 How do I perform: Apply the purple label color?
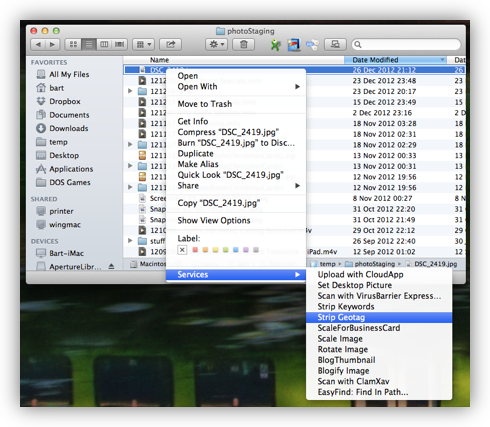[246, 250]
